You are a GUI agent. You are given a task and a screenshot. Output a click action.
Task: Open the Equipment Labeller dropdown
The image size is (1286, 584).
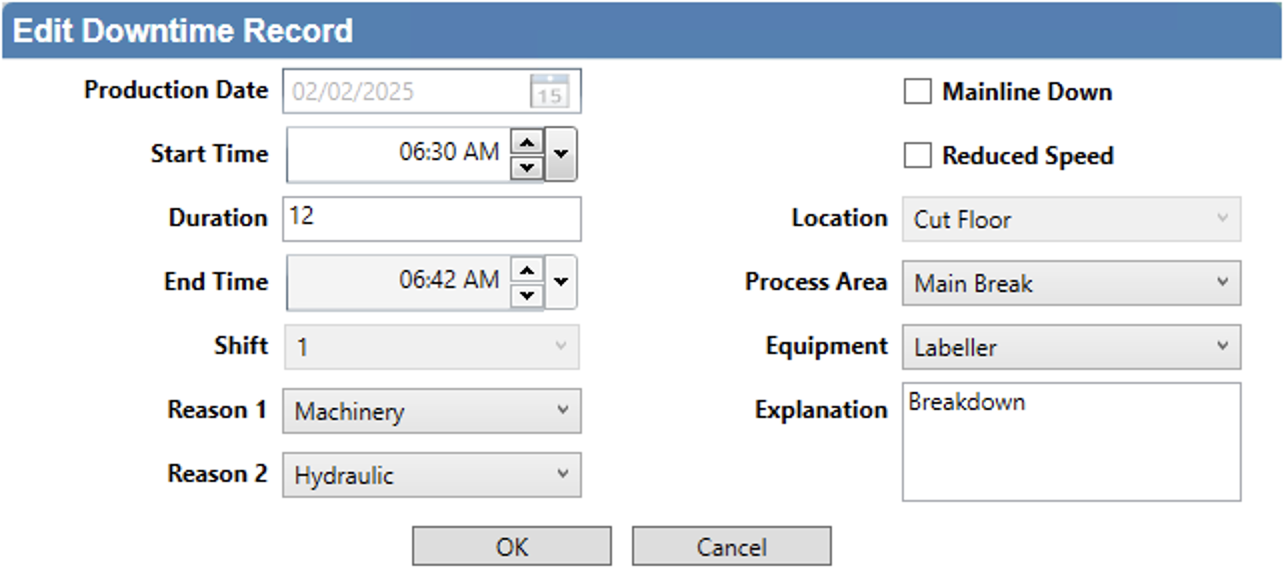pos(1071,347)
